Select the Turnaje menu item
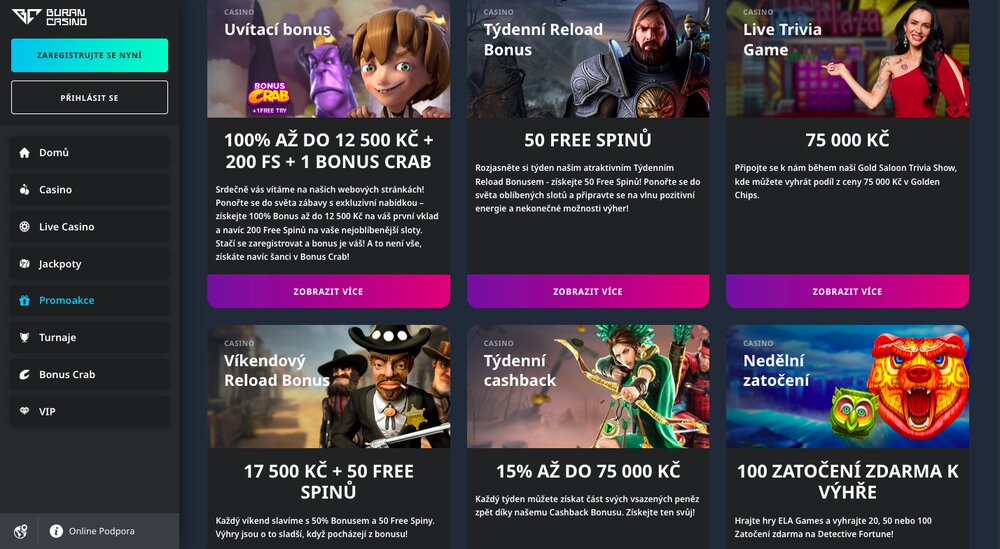 (89, 337)
